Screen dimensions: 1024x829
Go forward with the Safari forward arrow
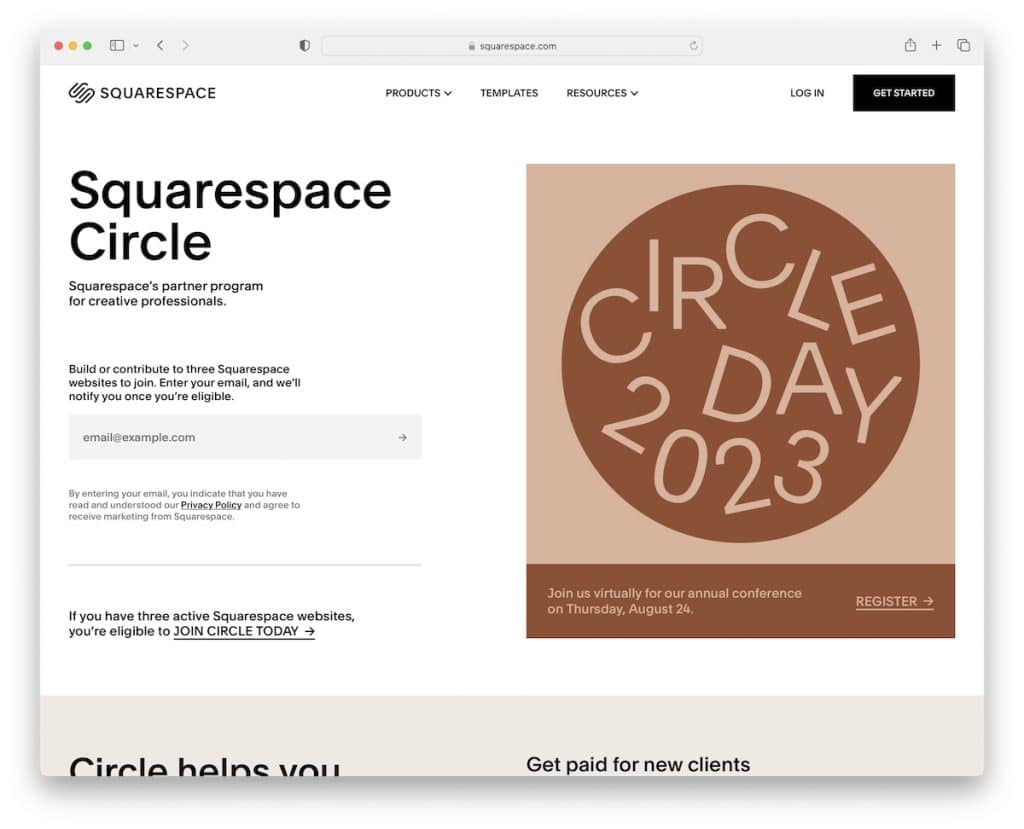185,45
